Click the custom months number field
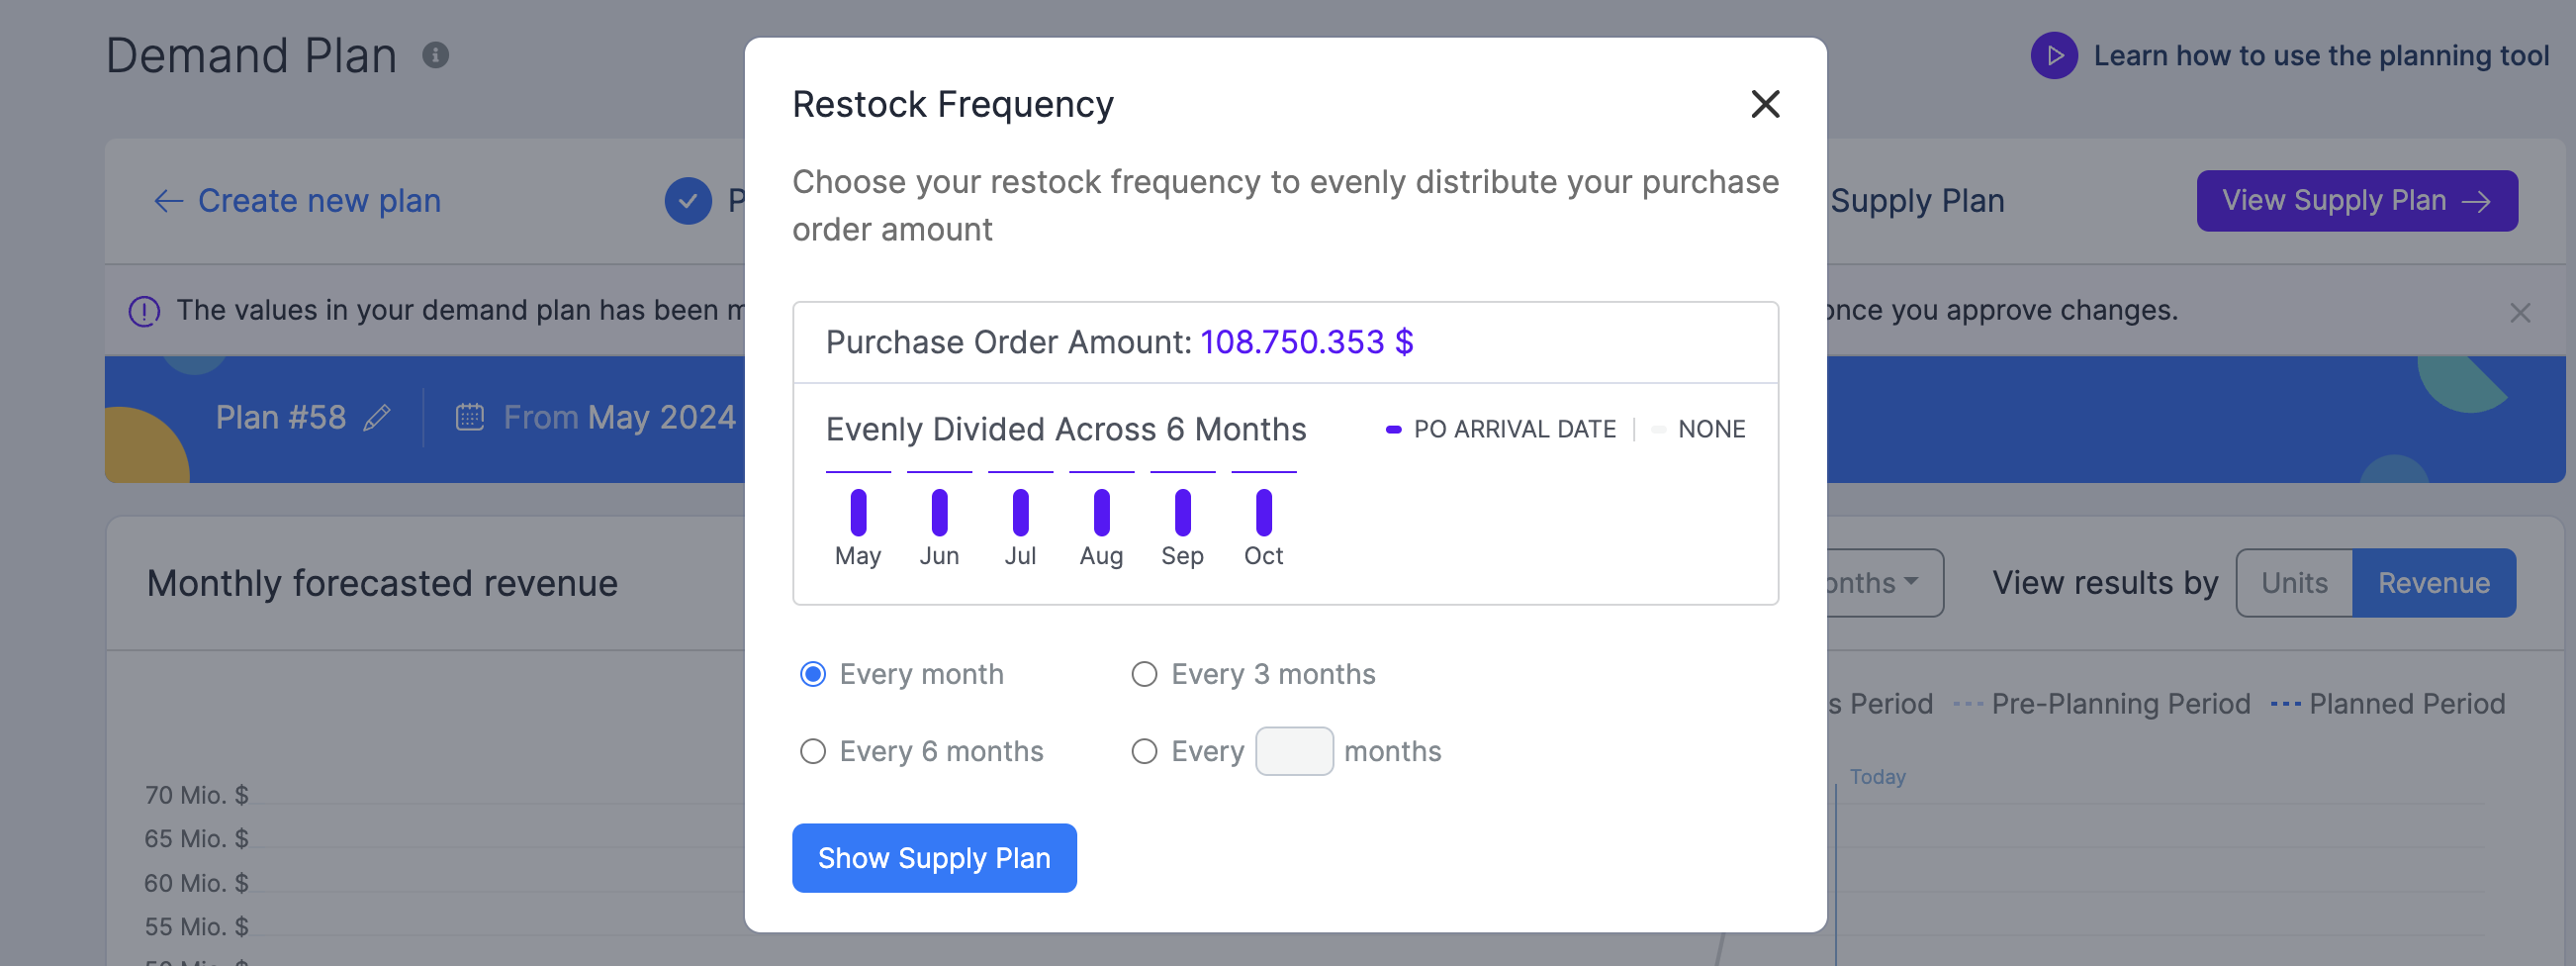Screen dimensions: 2576x966 [x=1294, y=751]
